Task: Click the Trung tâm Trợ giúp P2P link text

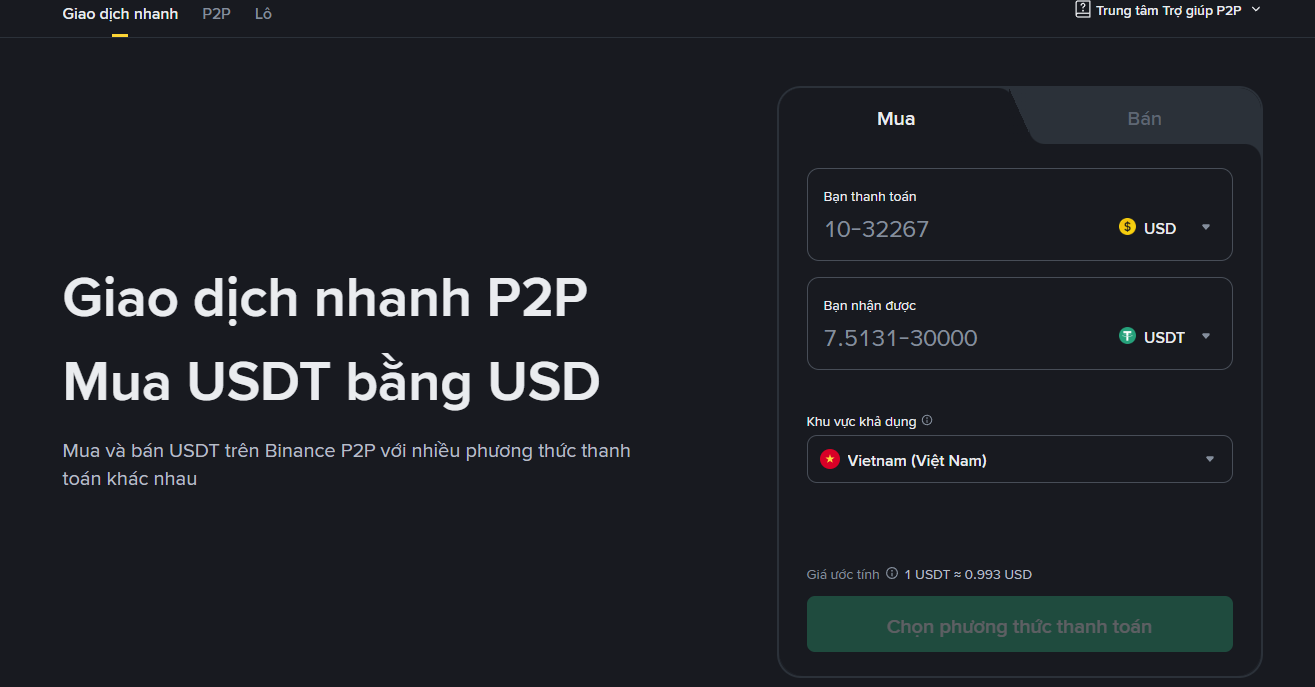Action: [x=1168, y=10]
